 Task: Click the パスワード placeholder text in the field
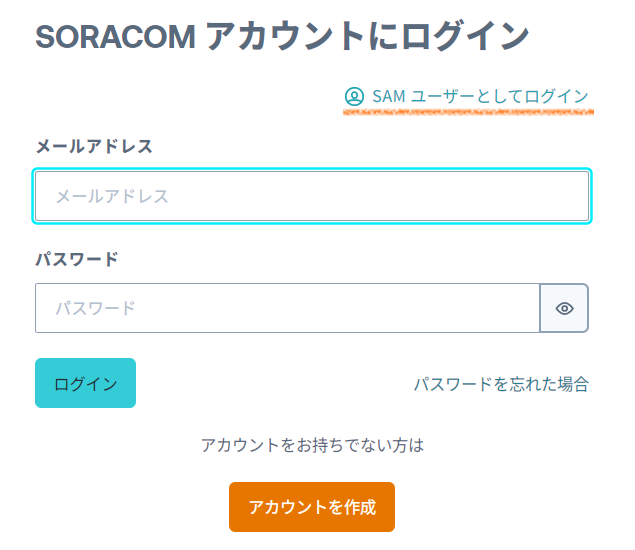pyautogui.click(x=95, y=308)
